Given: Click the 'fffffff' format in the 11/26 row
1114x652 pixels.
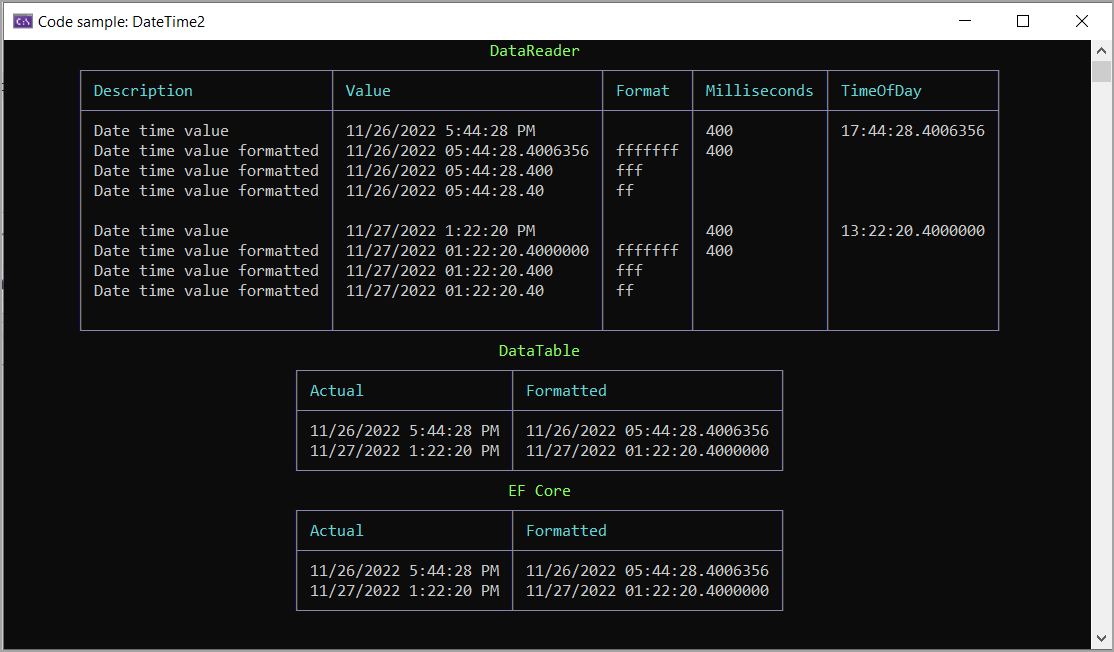Looking at the screenshot, I should point(647,151).
